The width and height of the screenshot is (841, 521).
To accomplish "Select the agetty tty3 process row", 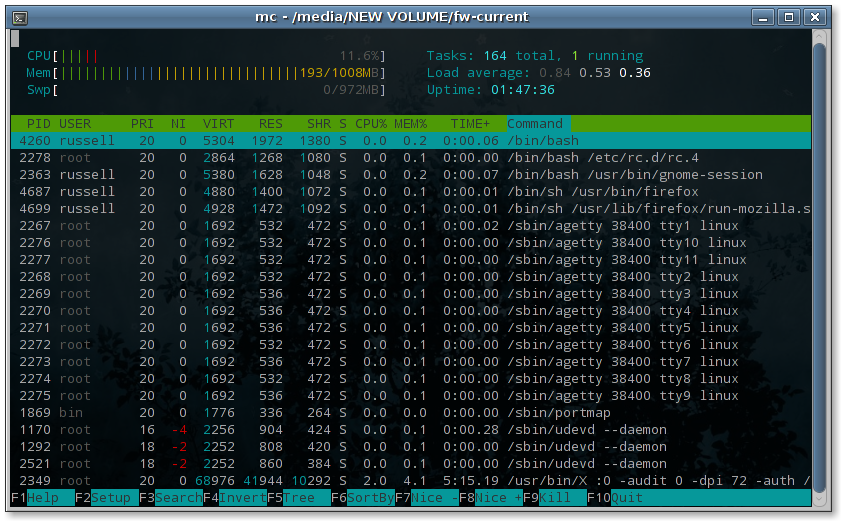I will 411,293.
